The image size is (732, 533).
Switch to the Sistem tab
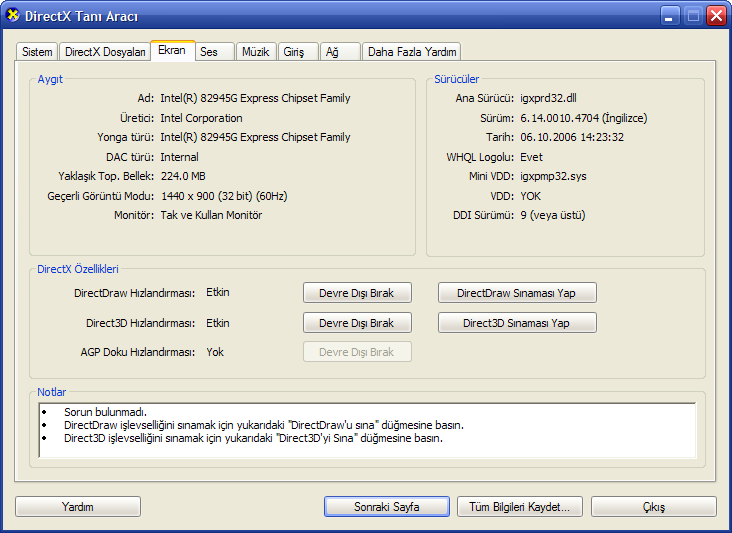37,52
